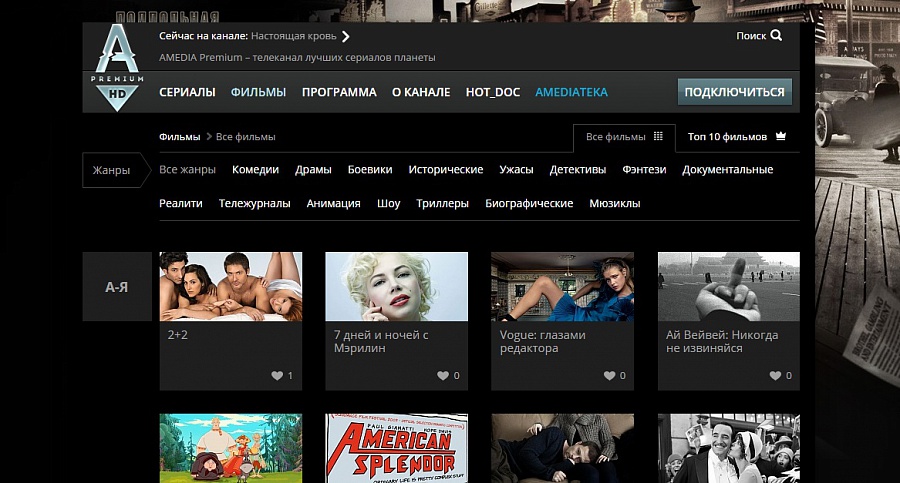The image size is (900, 483).
Task: Filter films by Фэнтези
Action: click(x=645, y=169)
